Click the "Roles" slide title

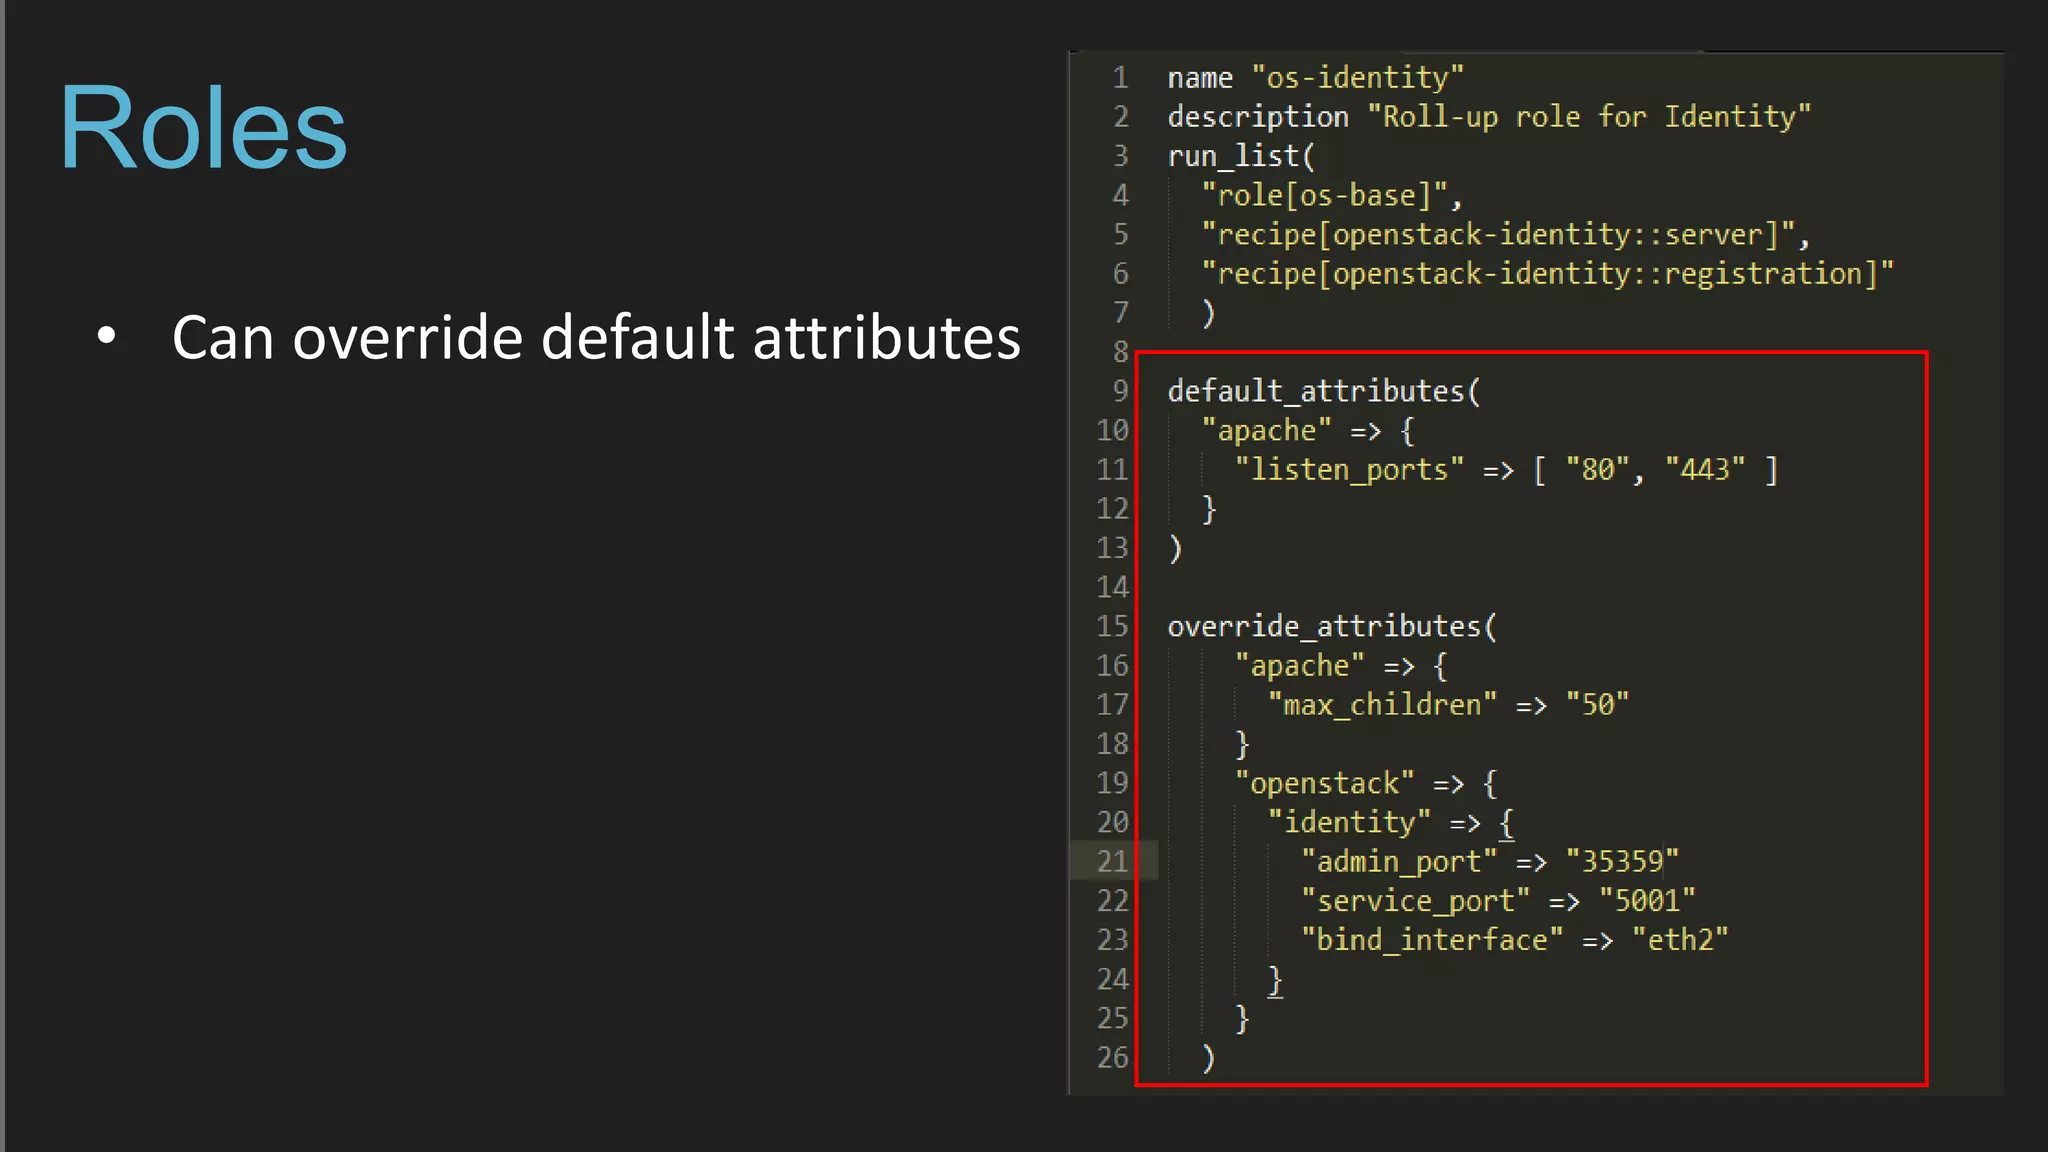point(203,127)
